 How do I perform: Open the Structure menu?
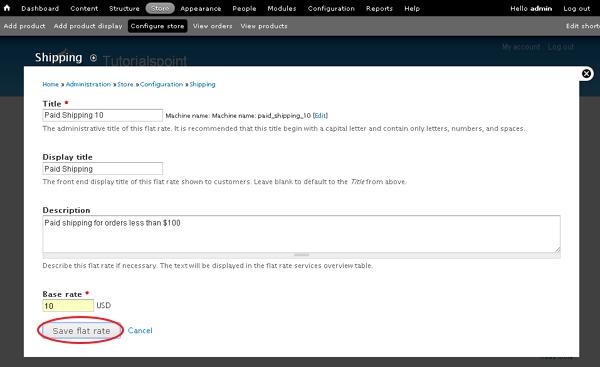(124, 8)
